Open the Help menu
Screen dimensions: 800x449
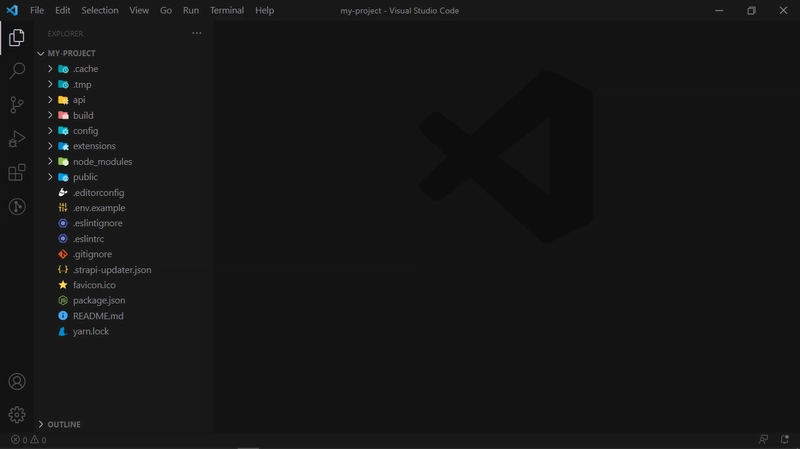click(x=264, y=10)
